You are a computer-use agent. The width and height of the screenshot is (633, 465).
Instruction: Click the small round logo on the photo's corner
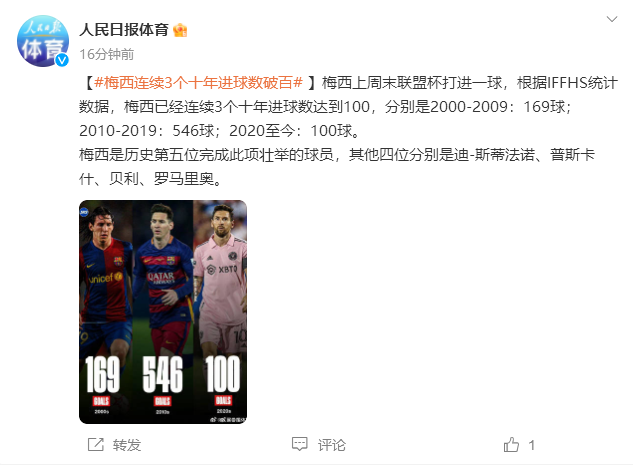(x=84, y=212)
